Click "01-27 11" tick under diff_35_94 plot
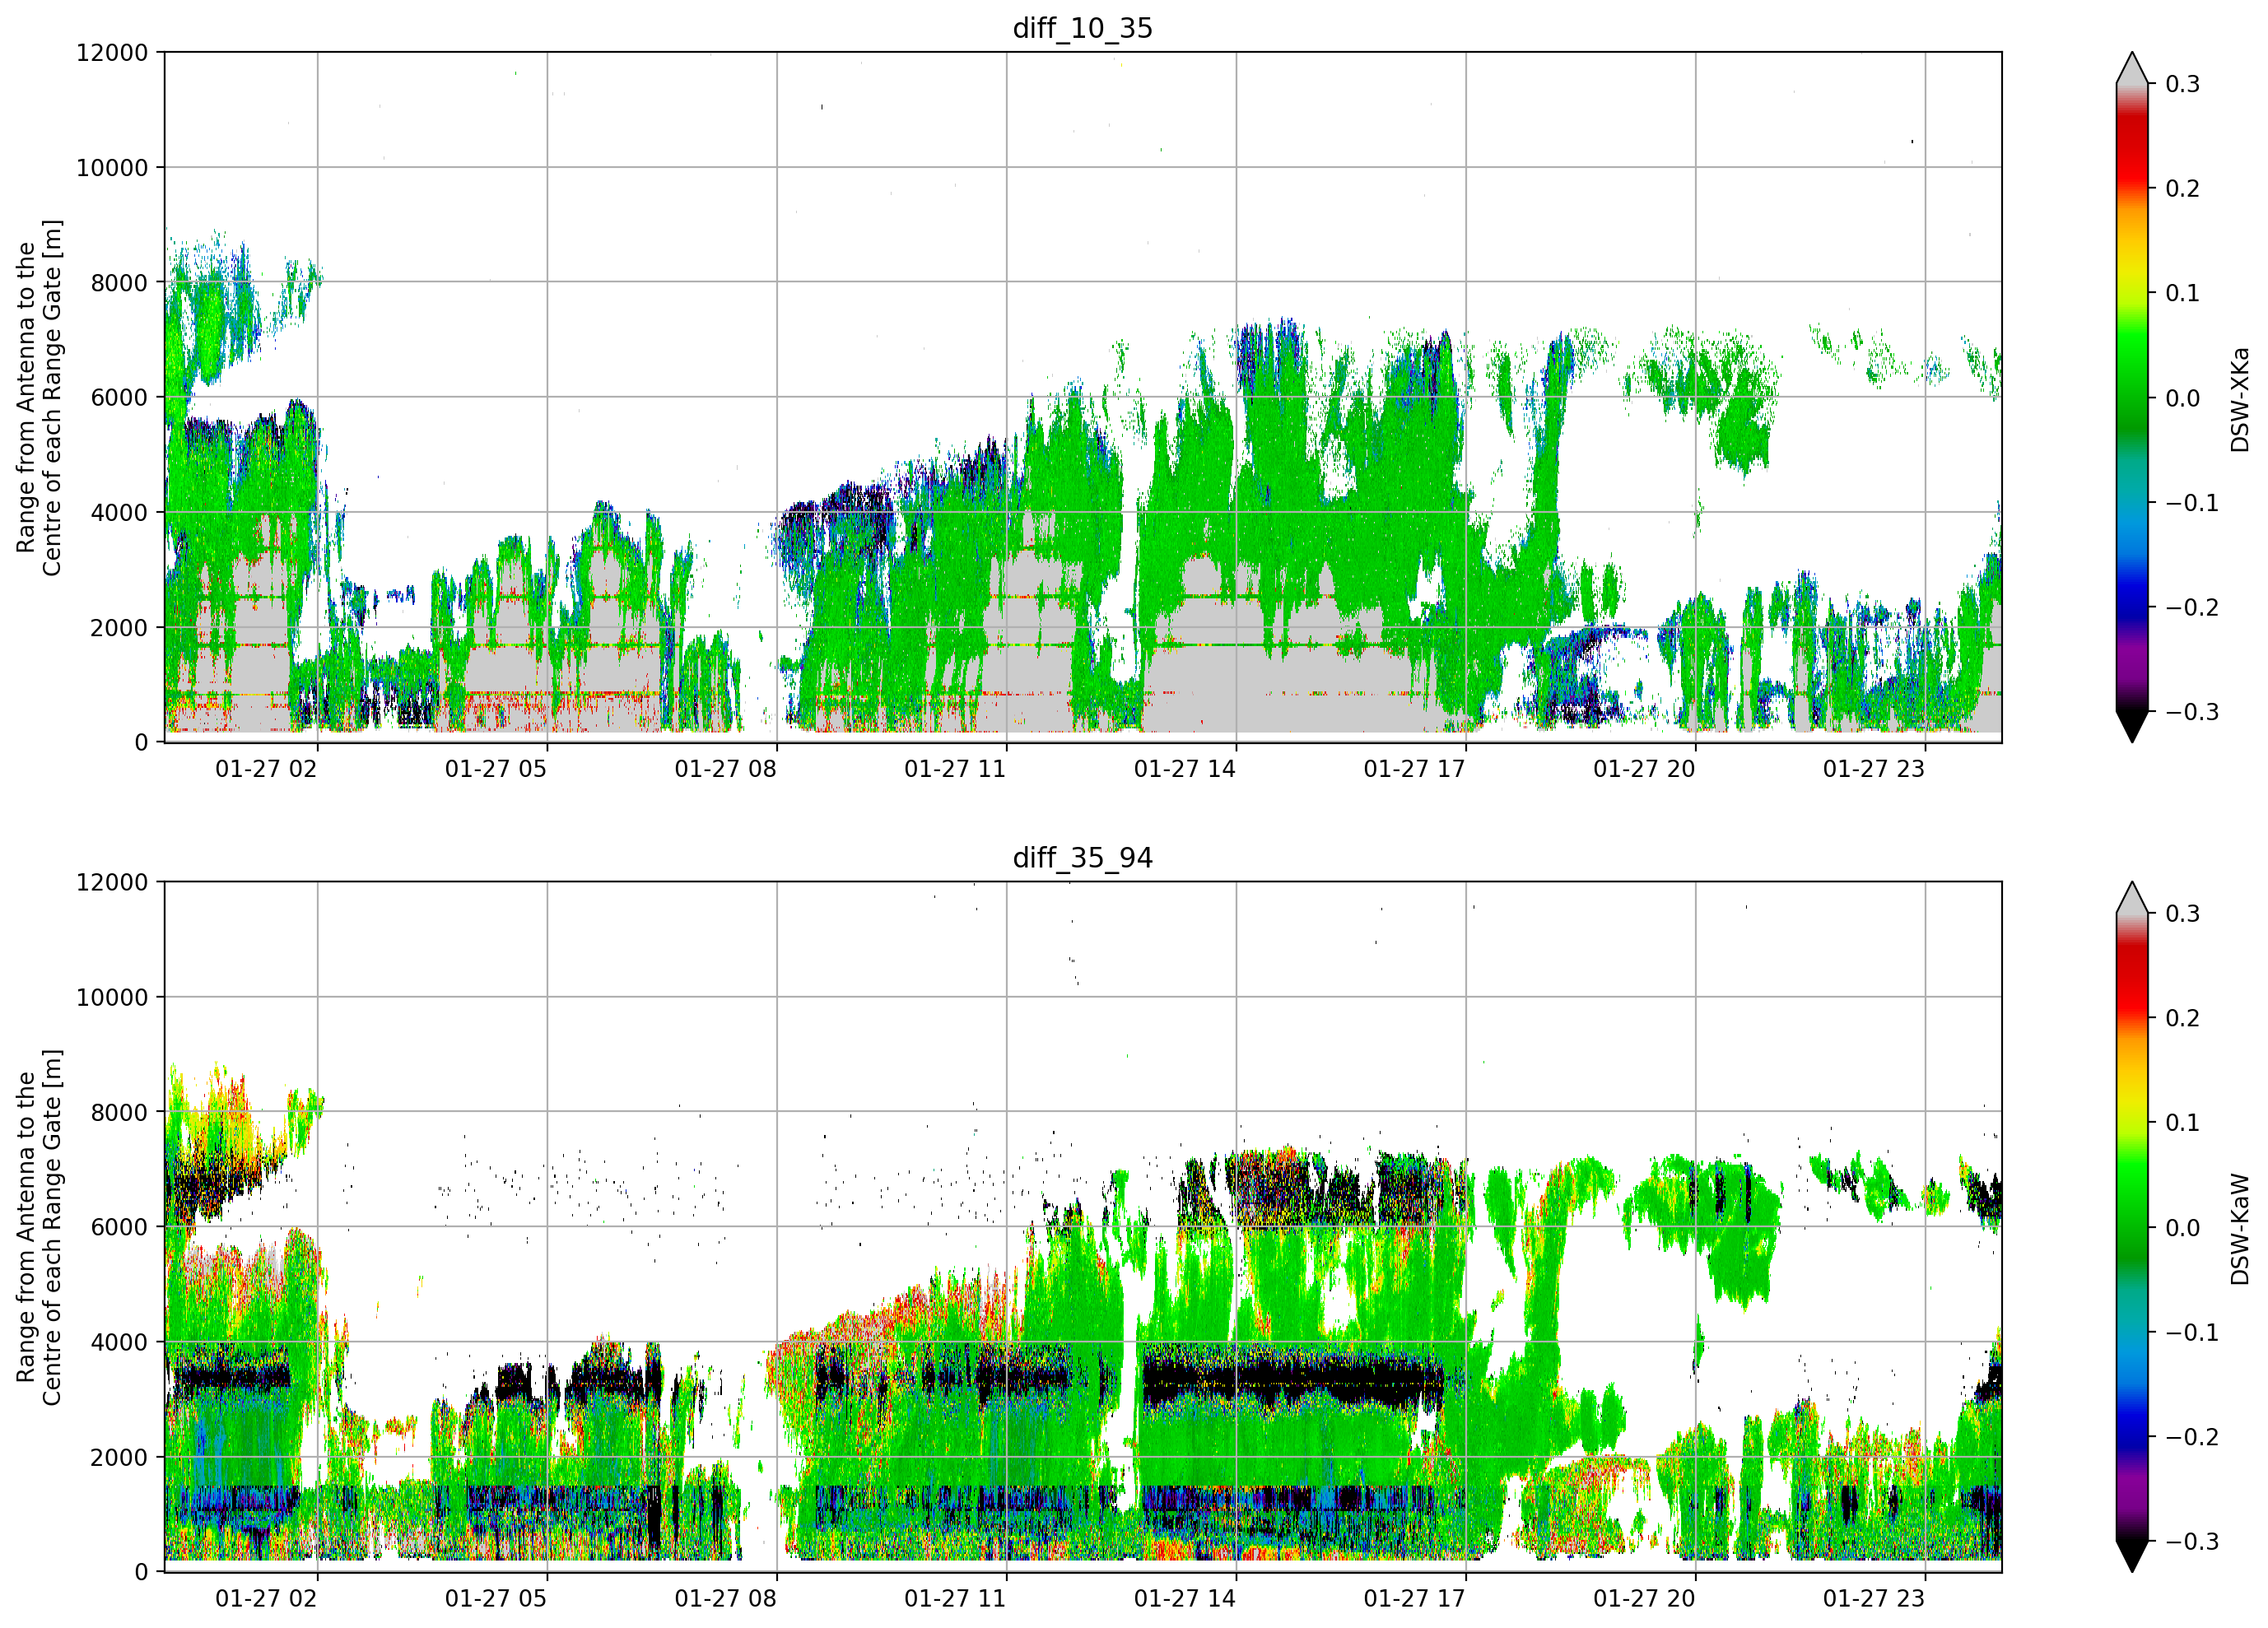The image size is (2268, 1628). coord(955,1599)
